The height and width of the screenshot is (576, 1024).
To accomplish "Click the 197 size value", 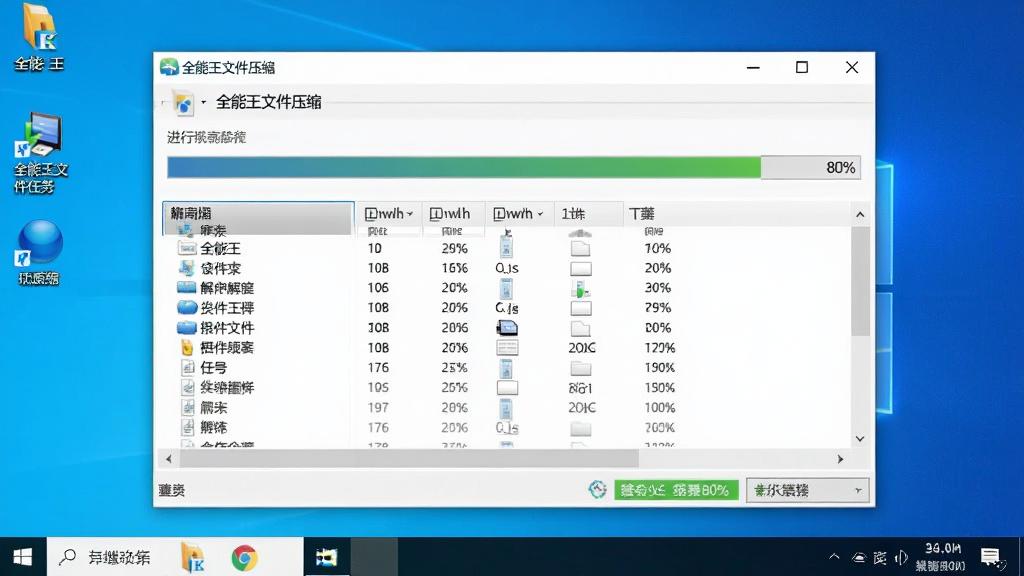I will point(378,408).
